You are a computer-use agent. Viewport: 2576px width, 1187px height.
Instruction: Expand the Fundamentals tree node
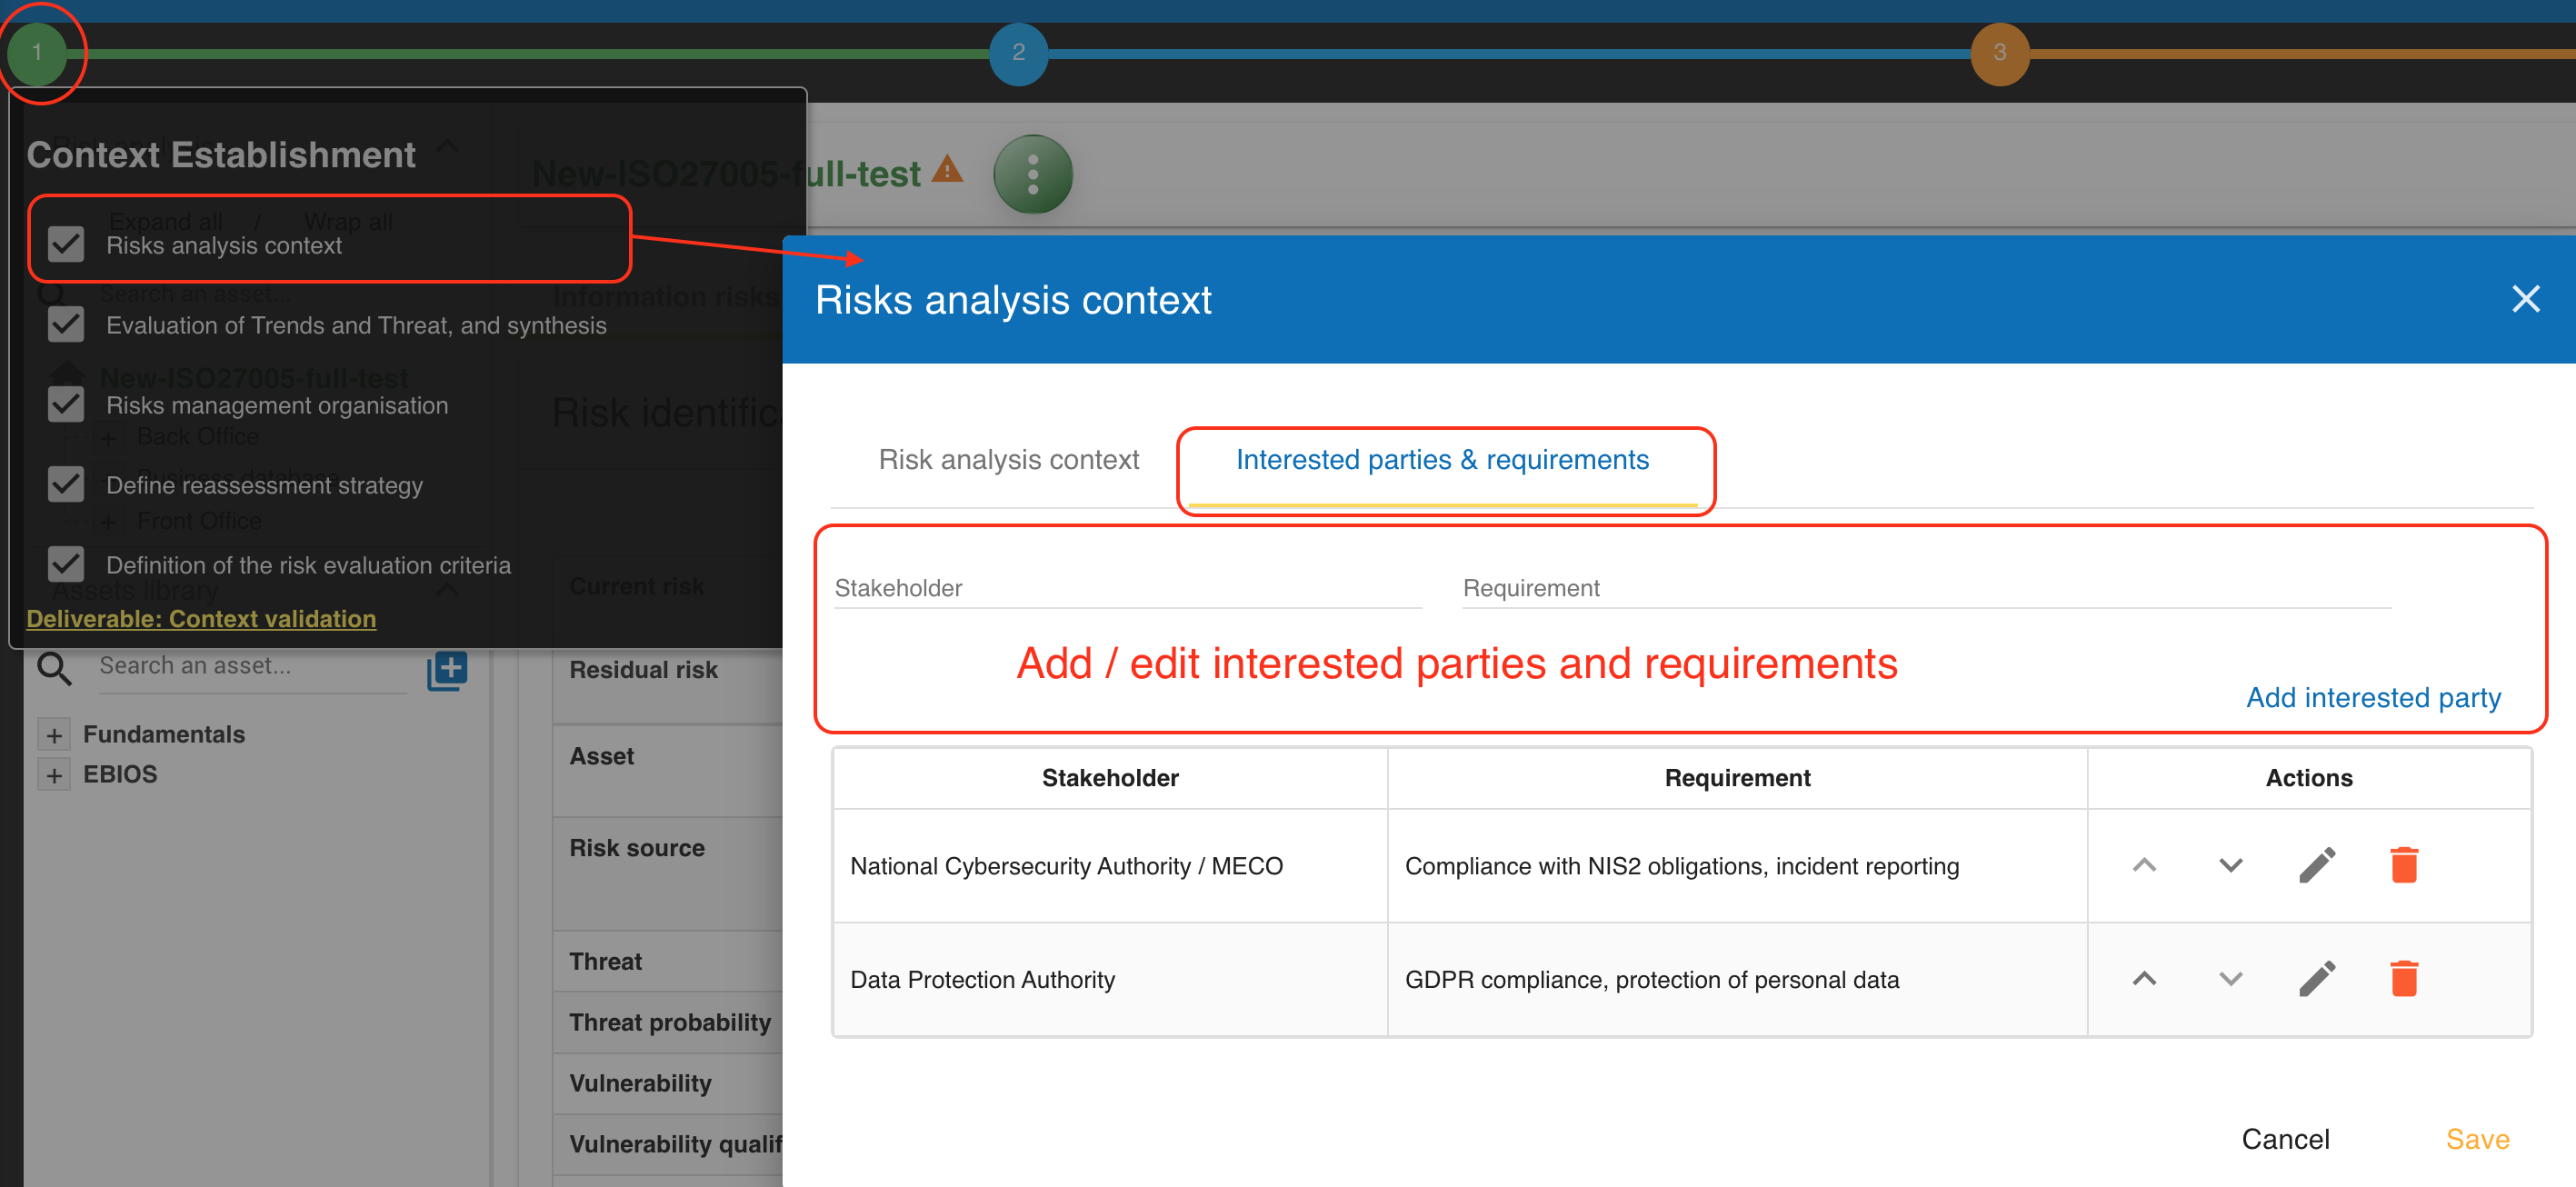click(54, 735)
